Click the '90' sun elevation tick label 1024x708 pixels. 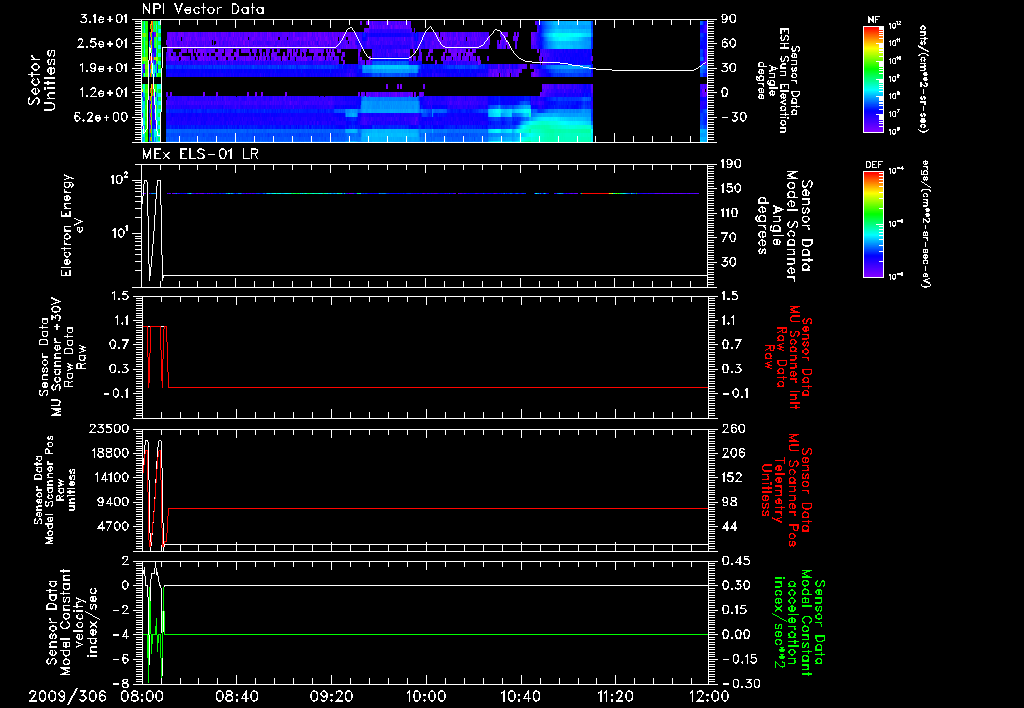[728, 18]
